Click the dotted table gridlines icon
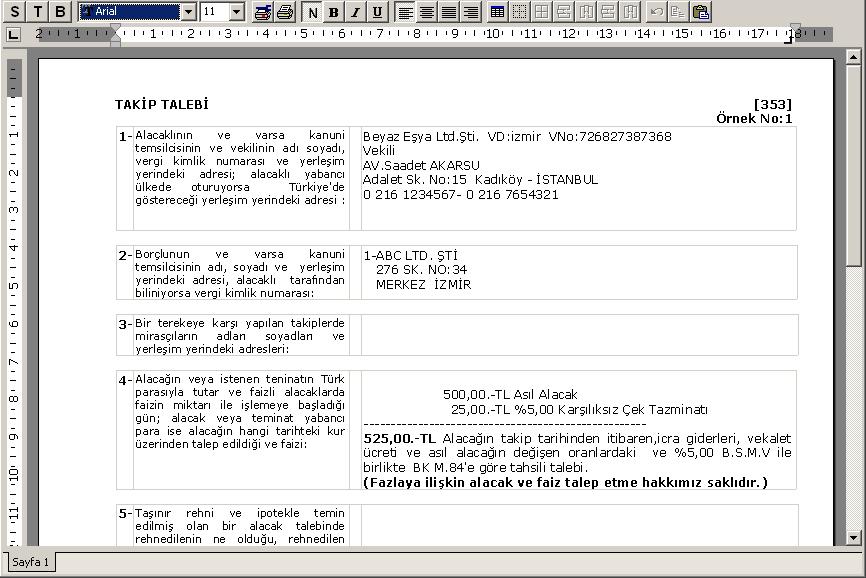The width and height of the screenshot is (866, 578). point(519,12)
